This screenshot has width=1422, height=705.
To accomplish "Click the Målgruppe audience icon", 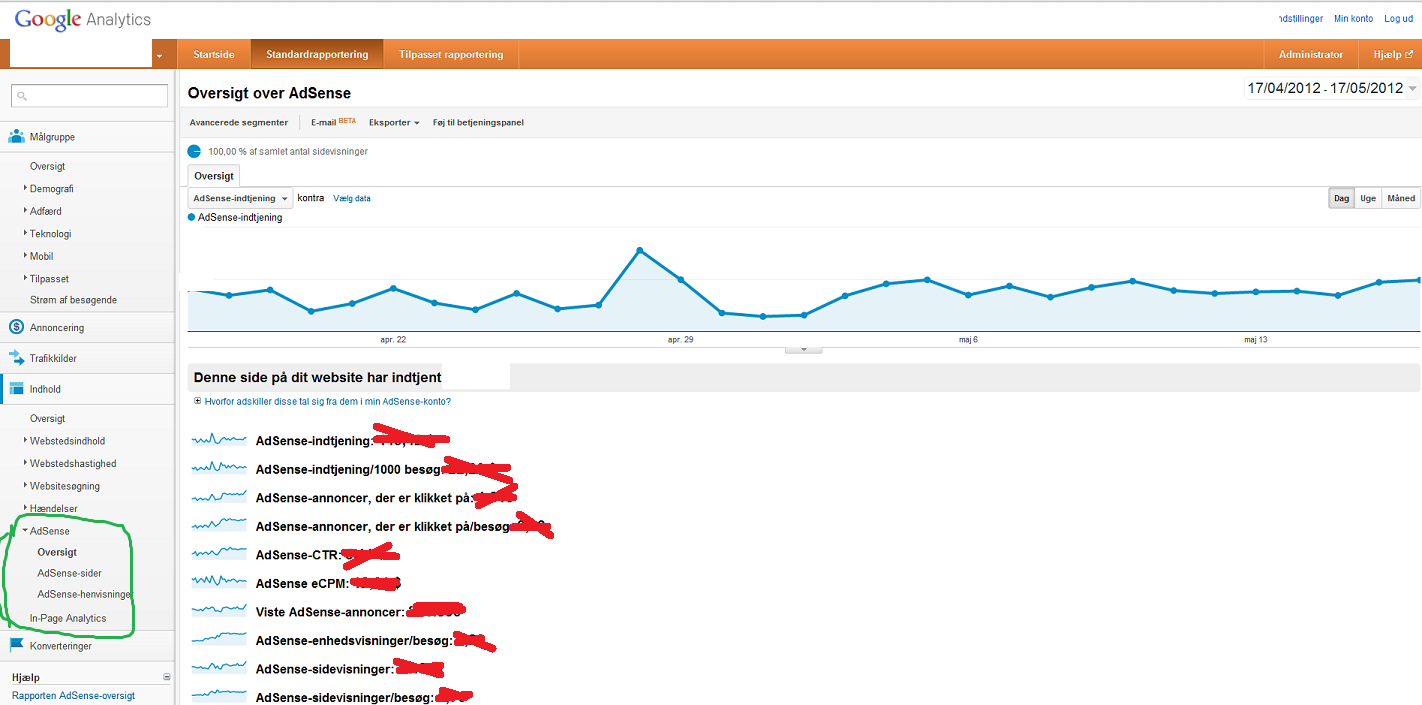I will 16,137.
